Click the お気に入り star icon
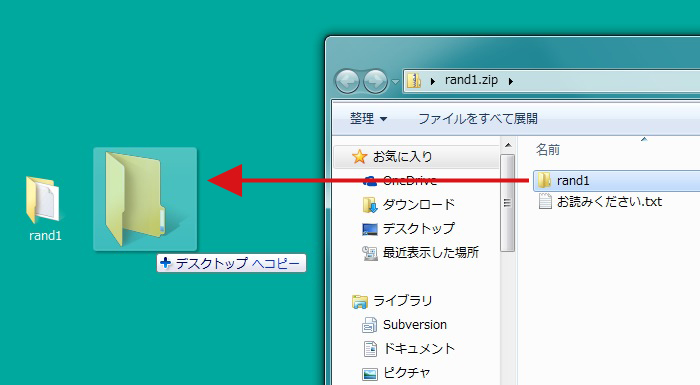The height and width of the screenshot is (385, 700). tap(359, 157)
